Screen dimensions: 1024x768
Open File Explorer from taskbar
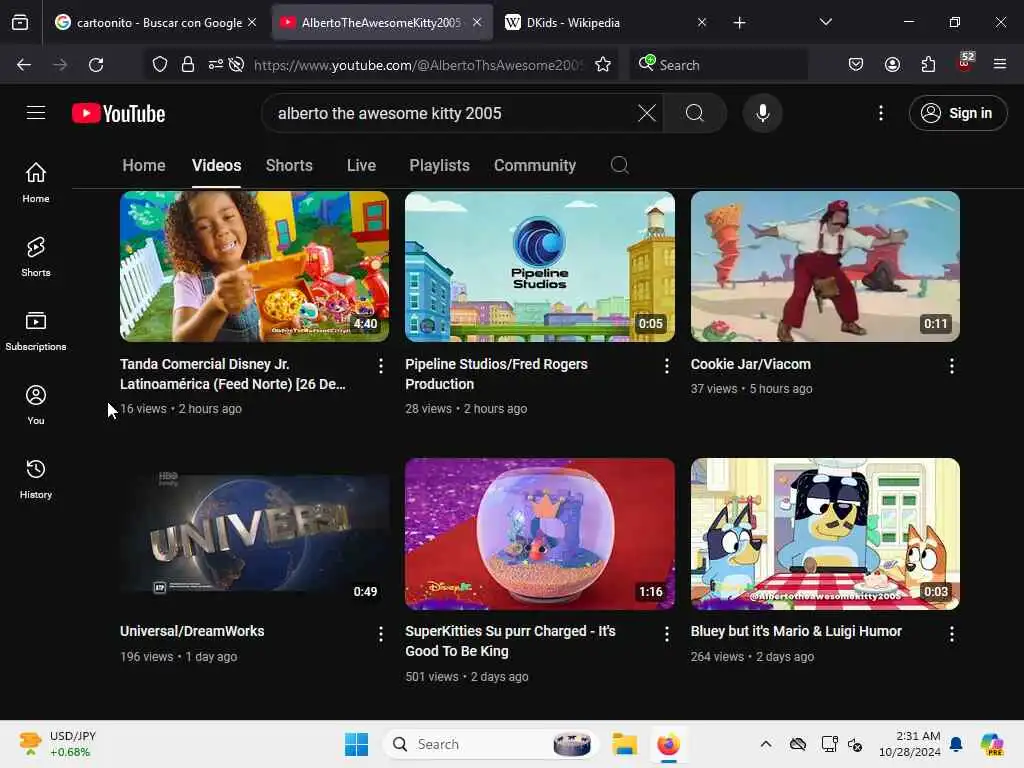624,744
